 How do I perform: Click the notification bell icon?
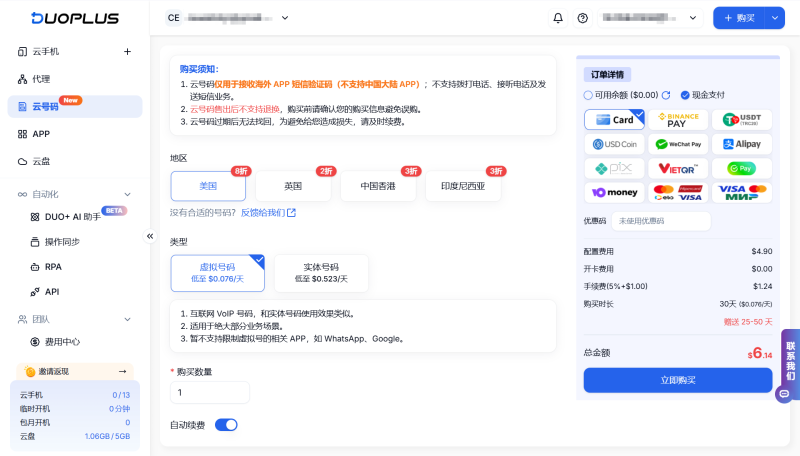pyautogui.click(x=558, y=18)
